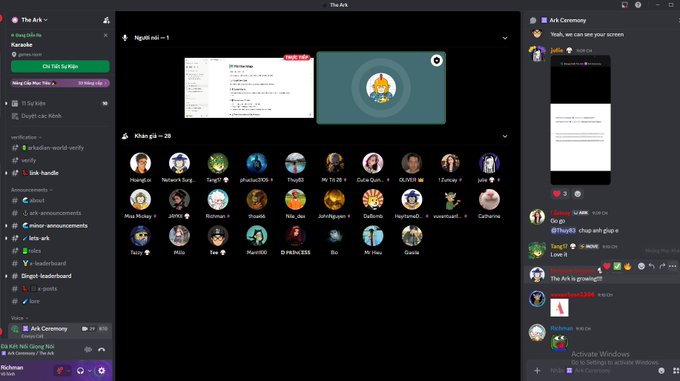Expand the minor-announcements channel arrow
680x381 pixels.
[x=6, y=226]
